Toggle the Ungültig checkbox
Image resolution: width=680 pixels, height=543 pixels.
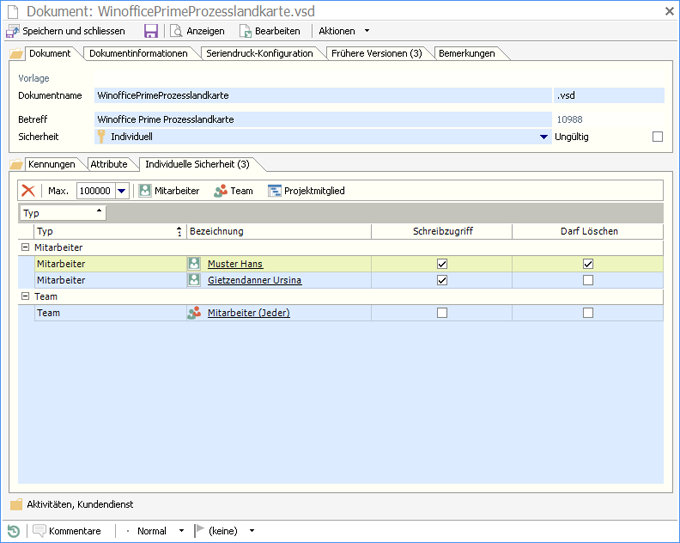(x=657, y=137)
